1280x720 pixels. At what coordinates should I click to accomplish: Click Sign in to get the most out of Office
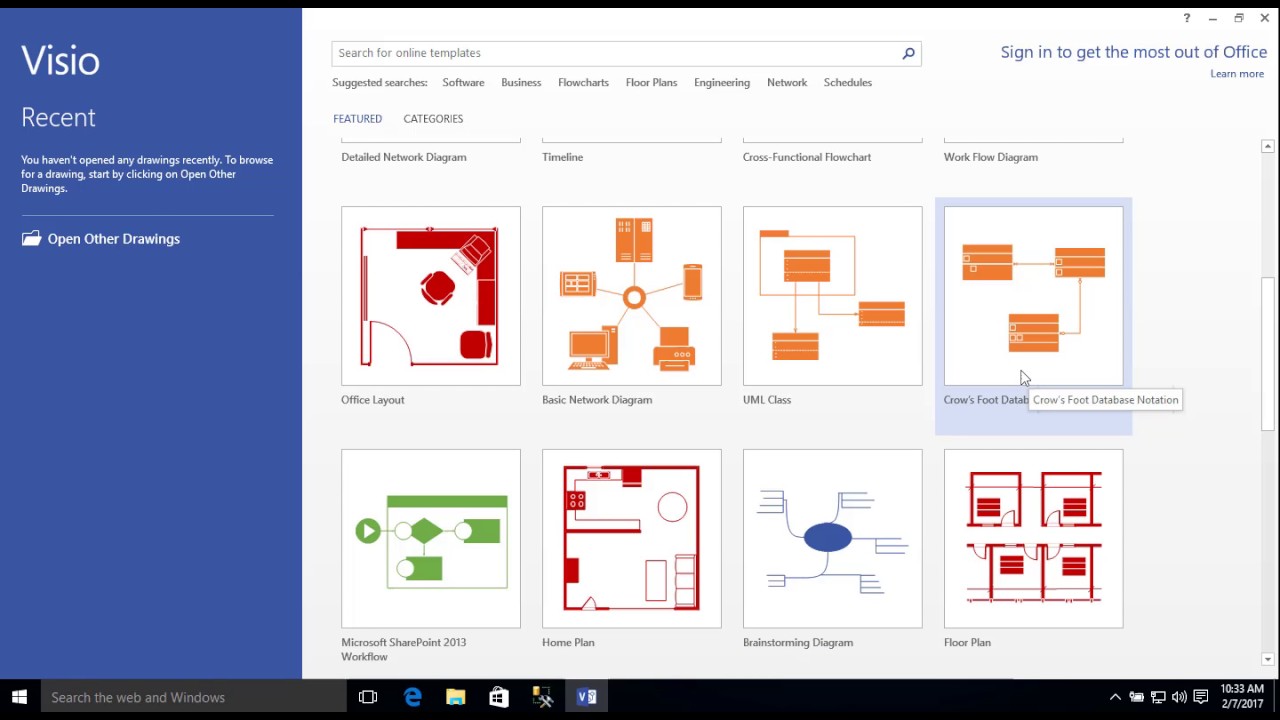[1134, 52]
